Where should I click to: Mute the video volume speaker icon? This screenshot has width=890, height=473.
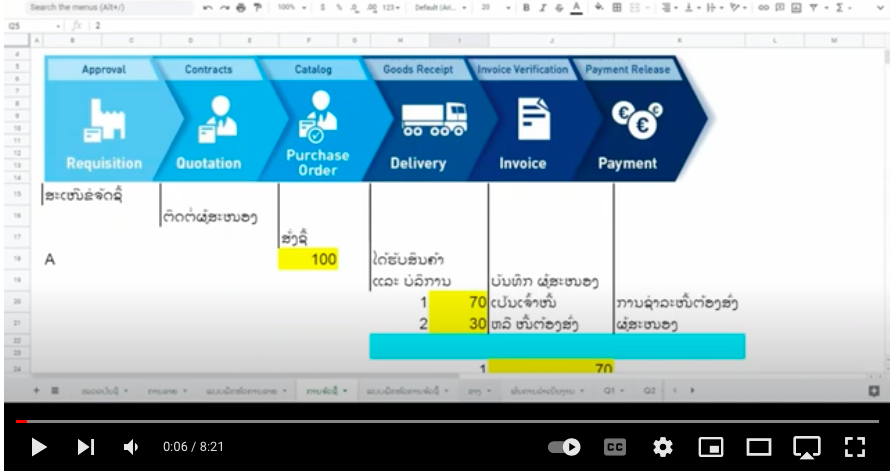[x=132, y=447]
